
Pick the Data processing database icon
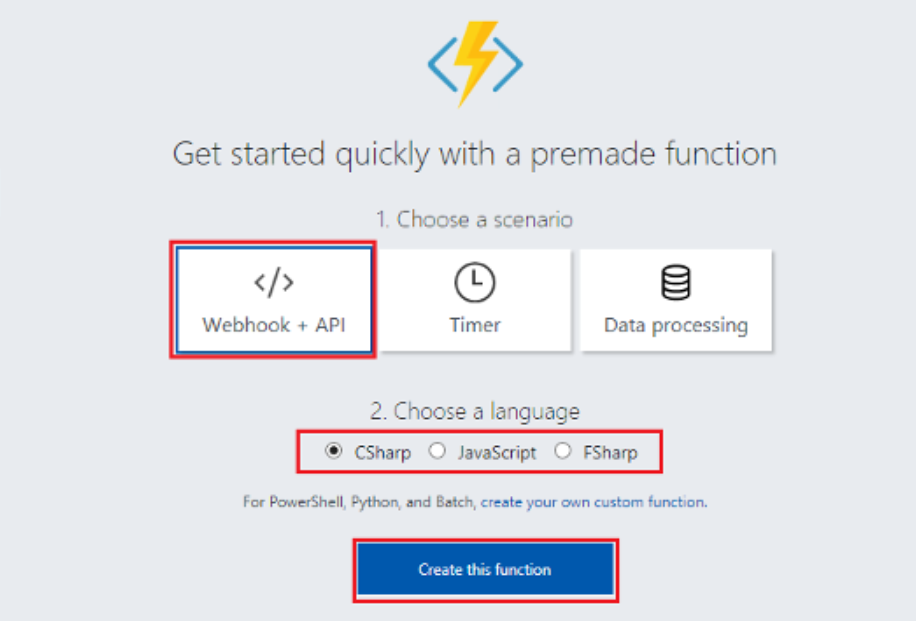point(676,283)
